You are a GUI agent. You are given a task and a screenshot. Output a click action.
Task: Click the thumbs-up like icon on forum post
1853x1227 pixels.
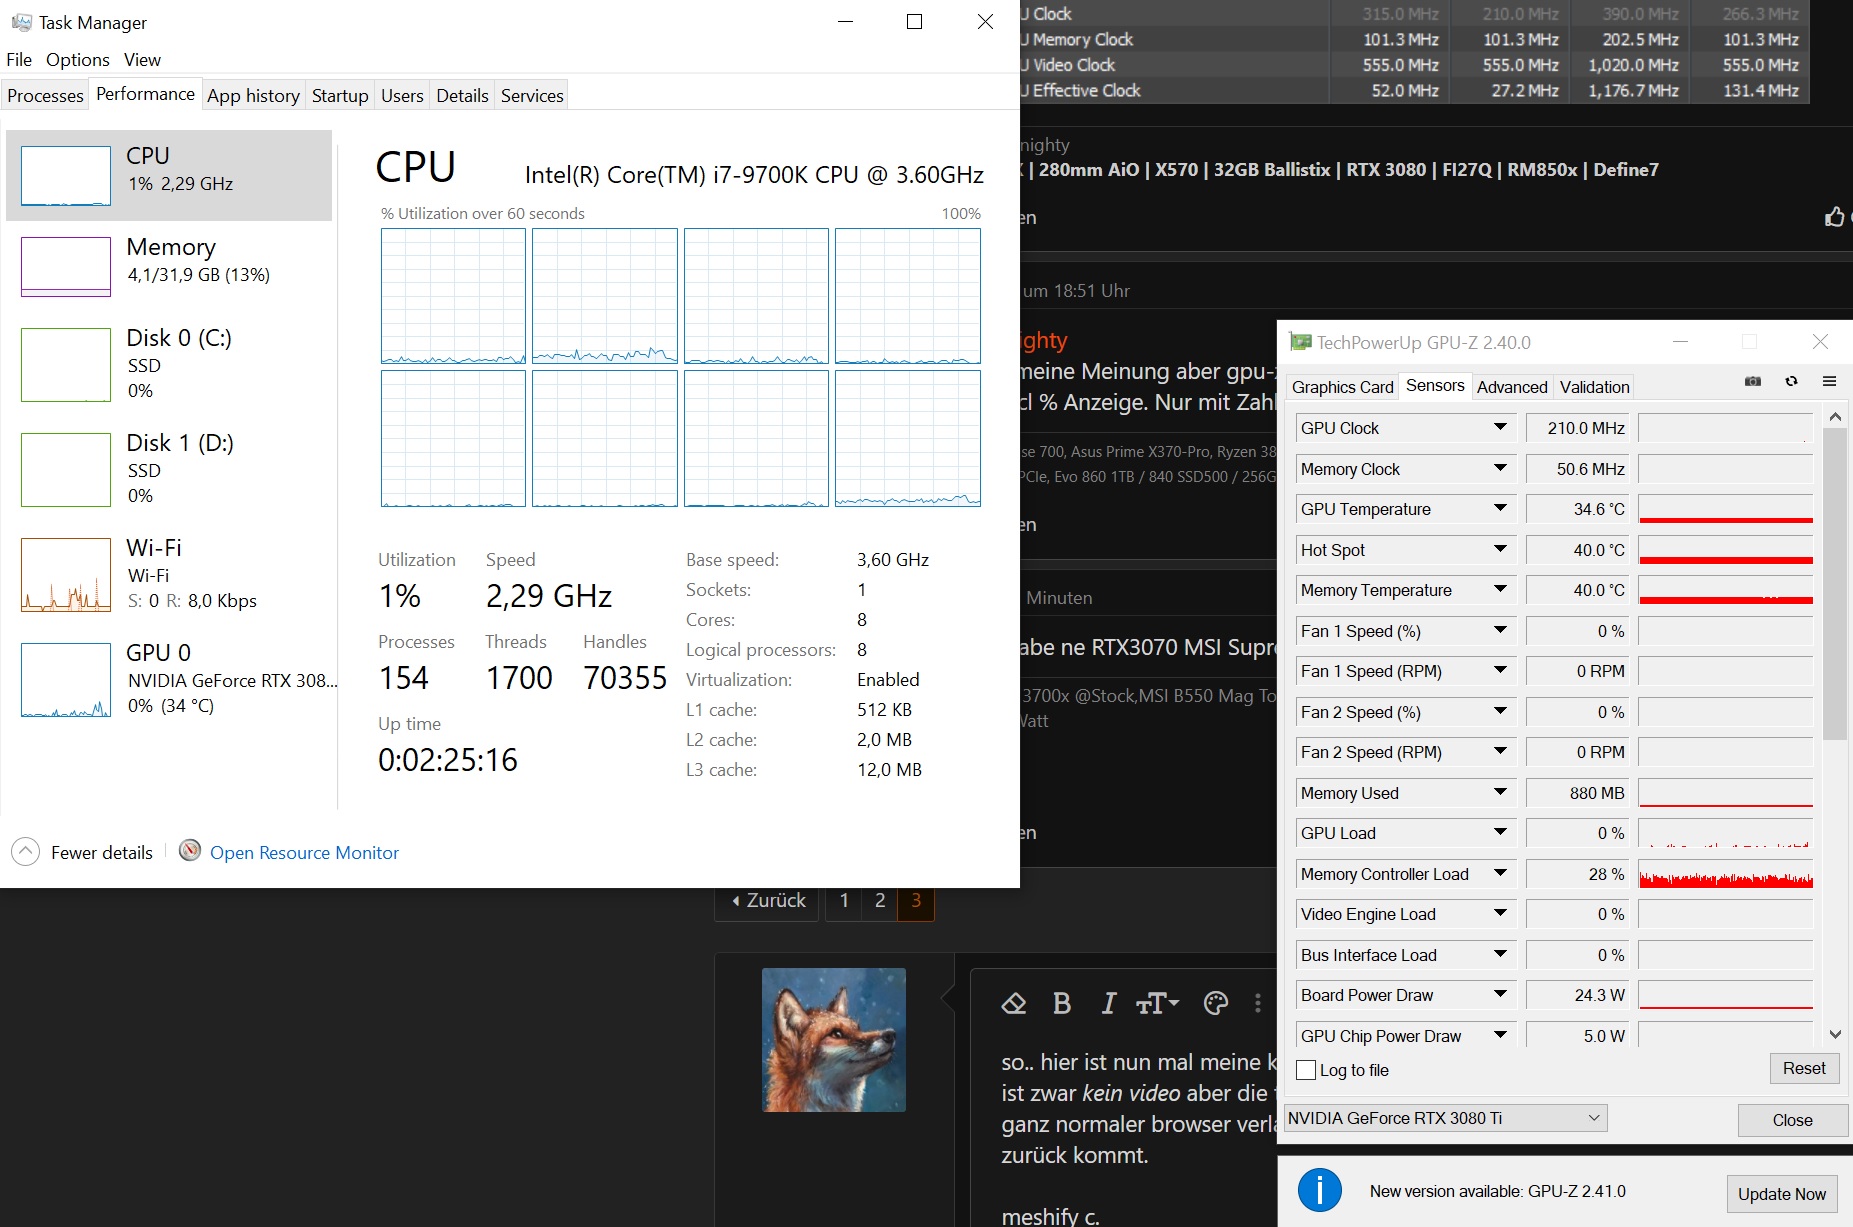click(x=1835, y=216)
